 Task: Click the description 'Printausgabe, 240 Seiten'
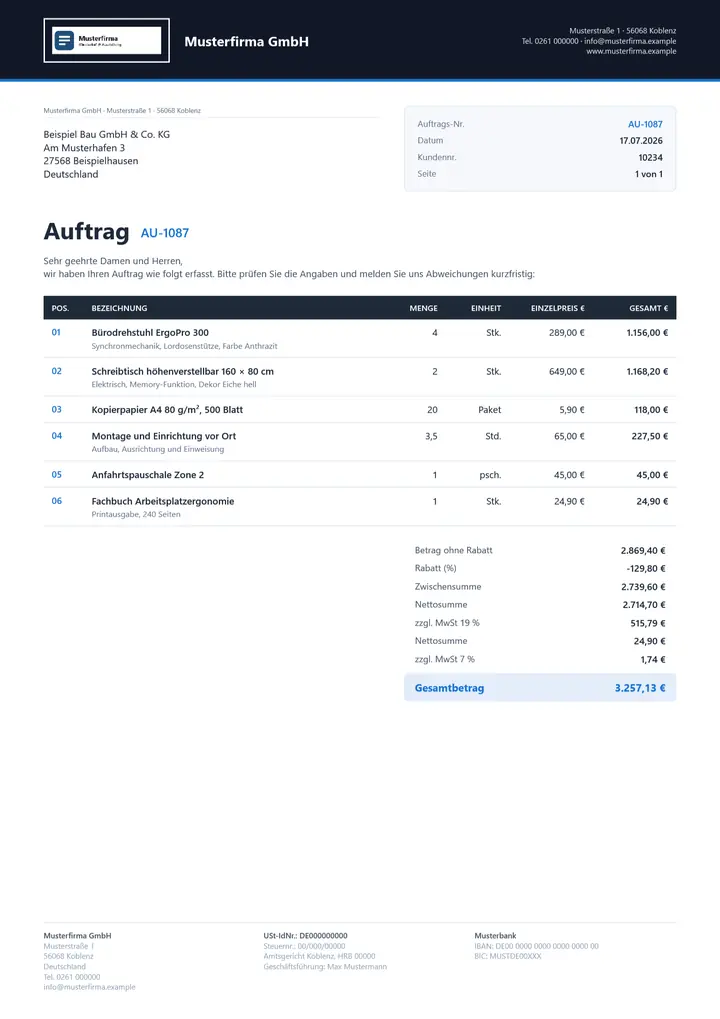pyautogui.click(x=136, y=515)
